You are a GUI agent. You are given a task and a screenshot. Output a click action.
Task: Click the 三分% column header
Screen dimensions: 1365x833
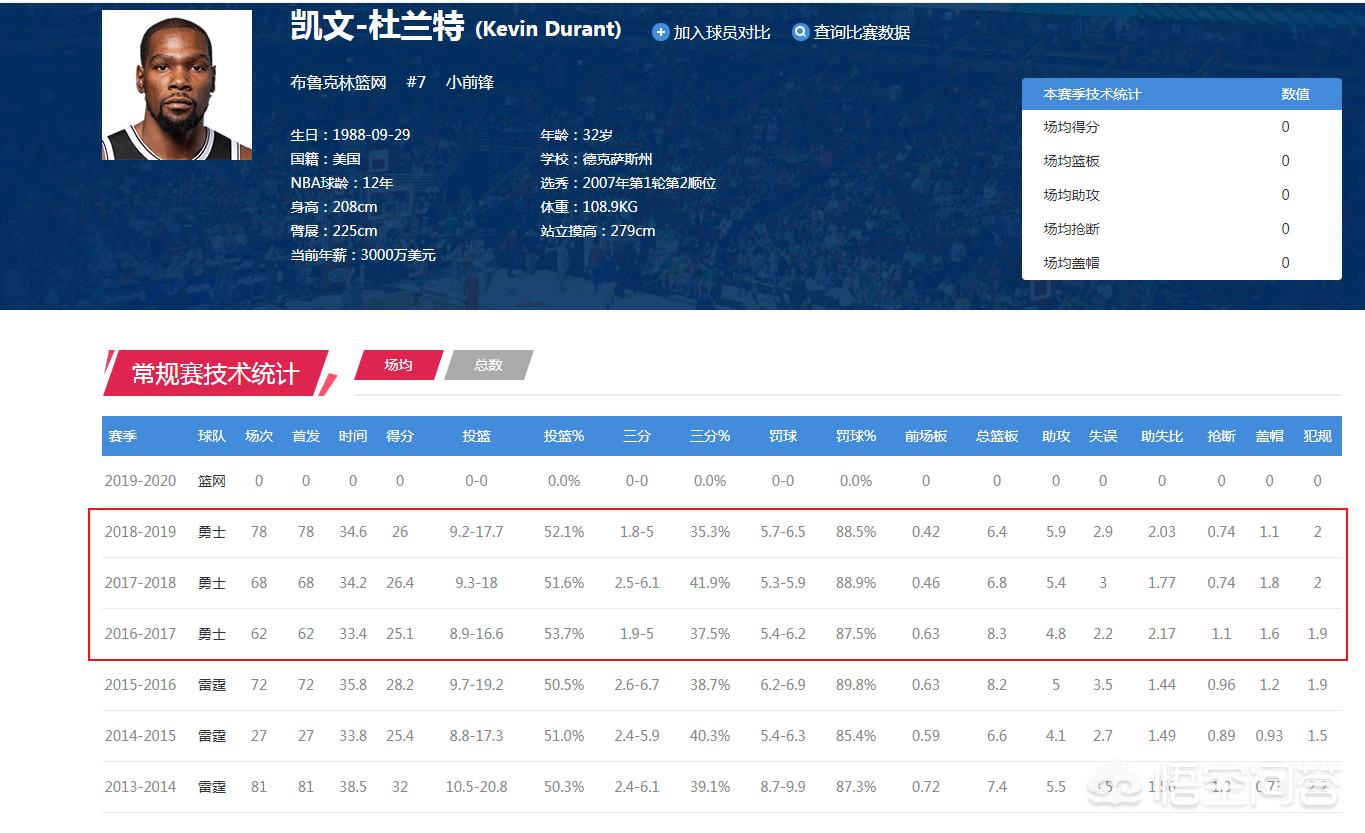click(710, 436)
